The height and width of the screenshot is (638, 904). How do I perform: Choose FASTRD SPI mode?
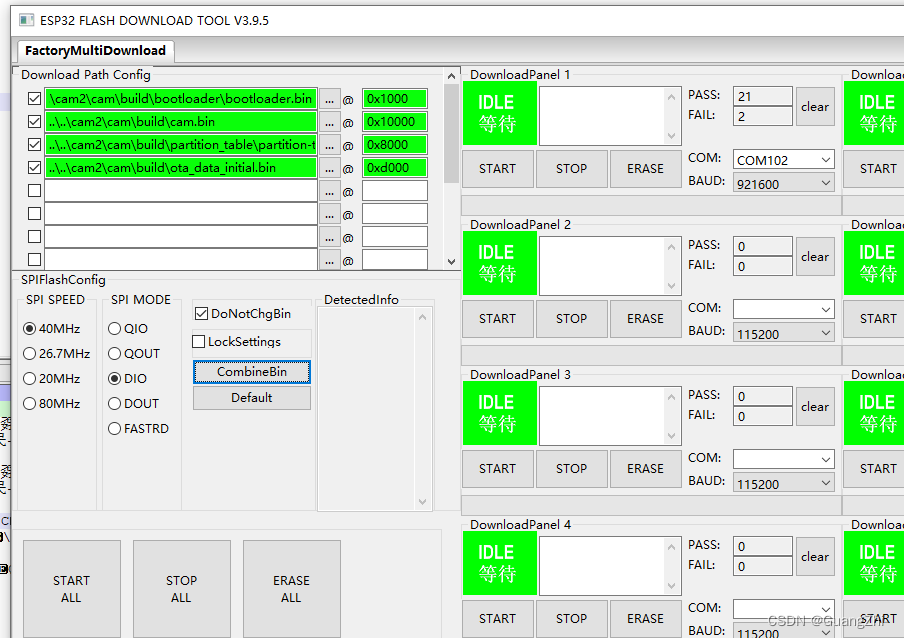114,428
